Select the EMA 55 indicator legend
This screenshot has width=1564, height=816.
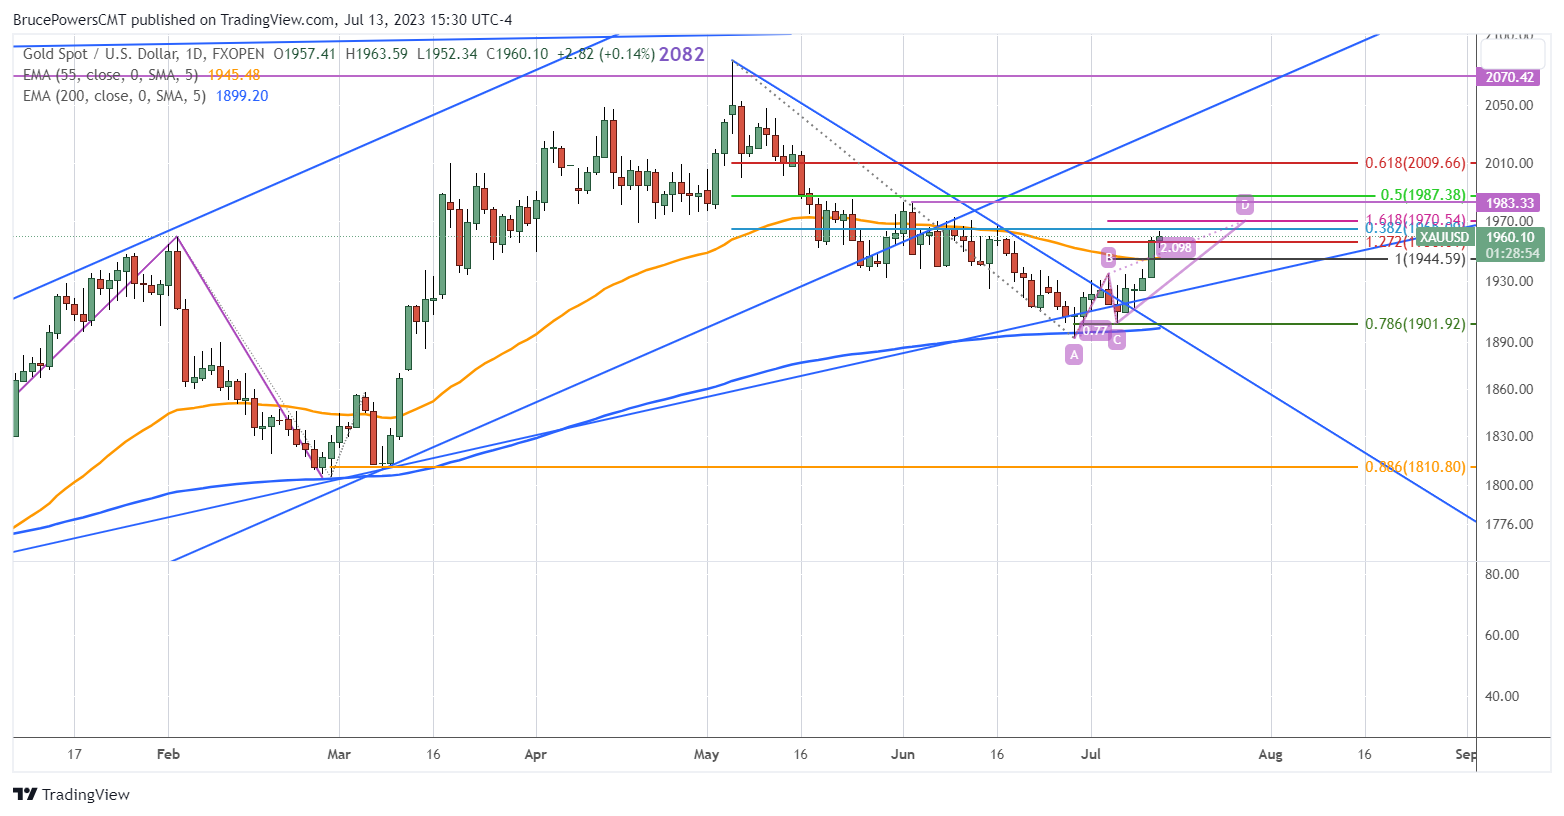(x=110, y=75)
